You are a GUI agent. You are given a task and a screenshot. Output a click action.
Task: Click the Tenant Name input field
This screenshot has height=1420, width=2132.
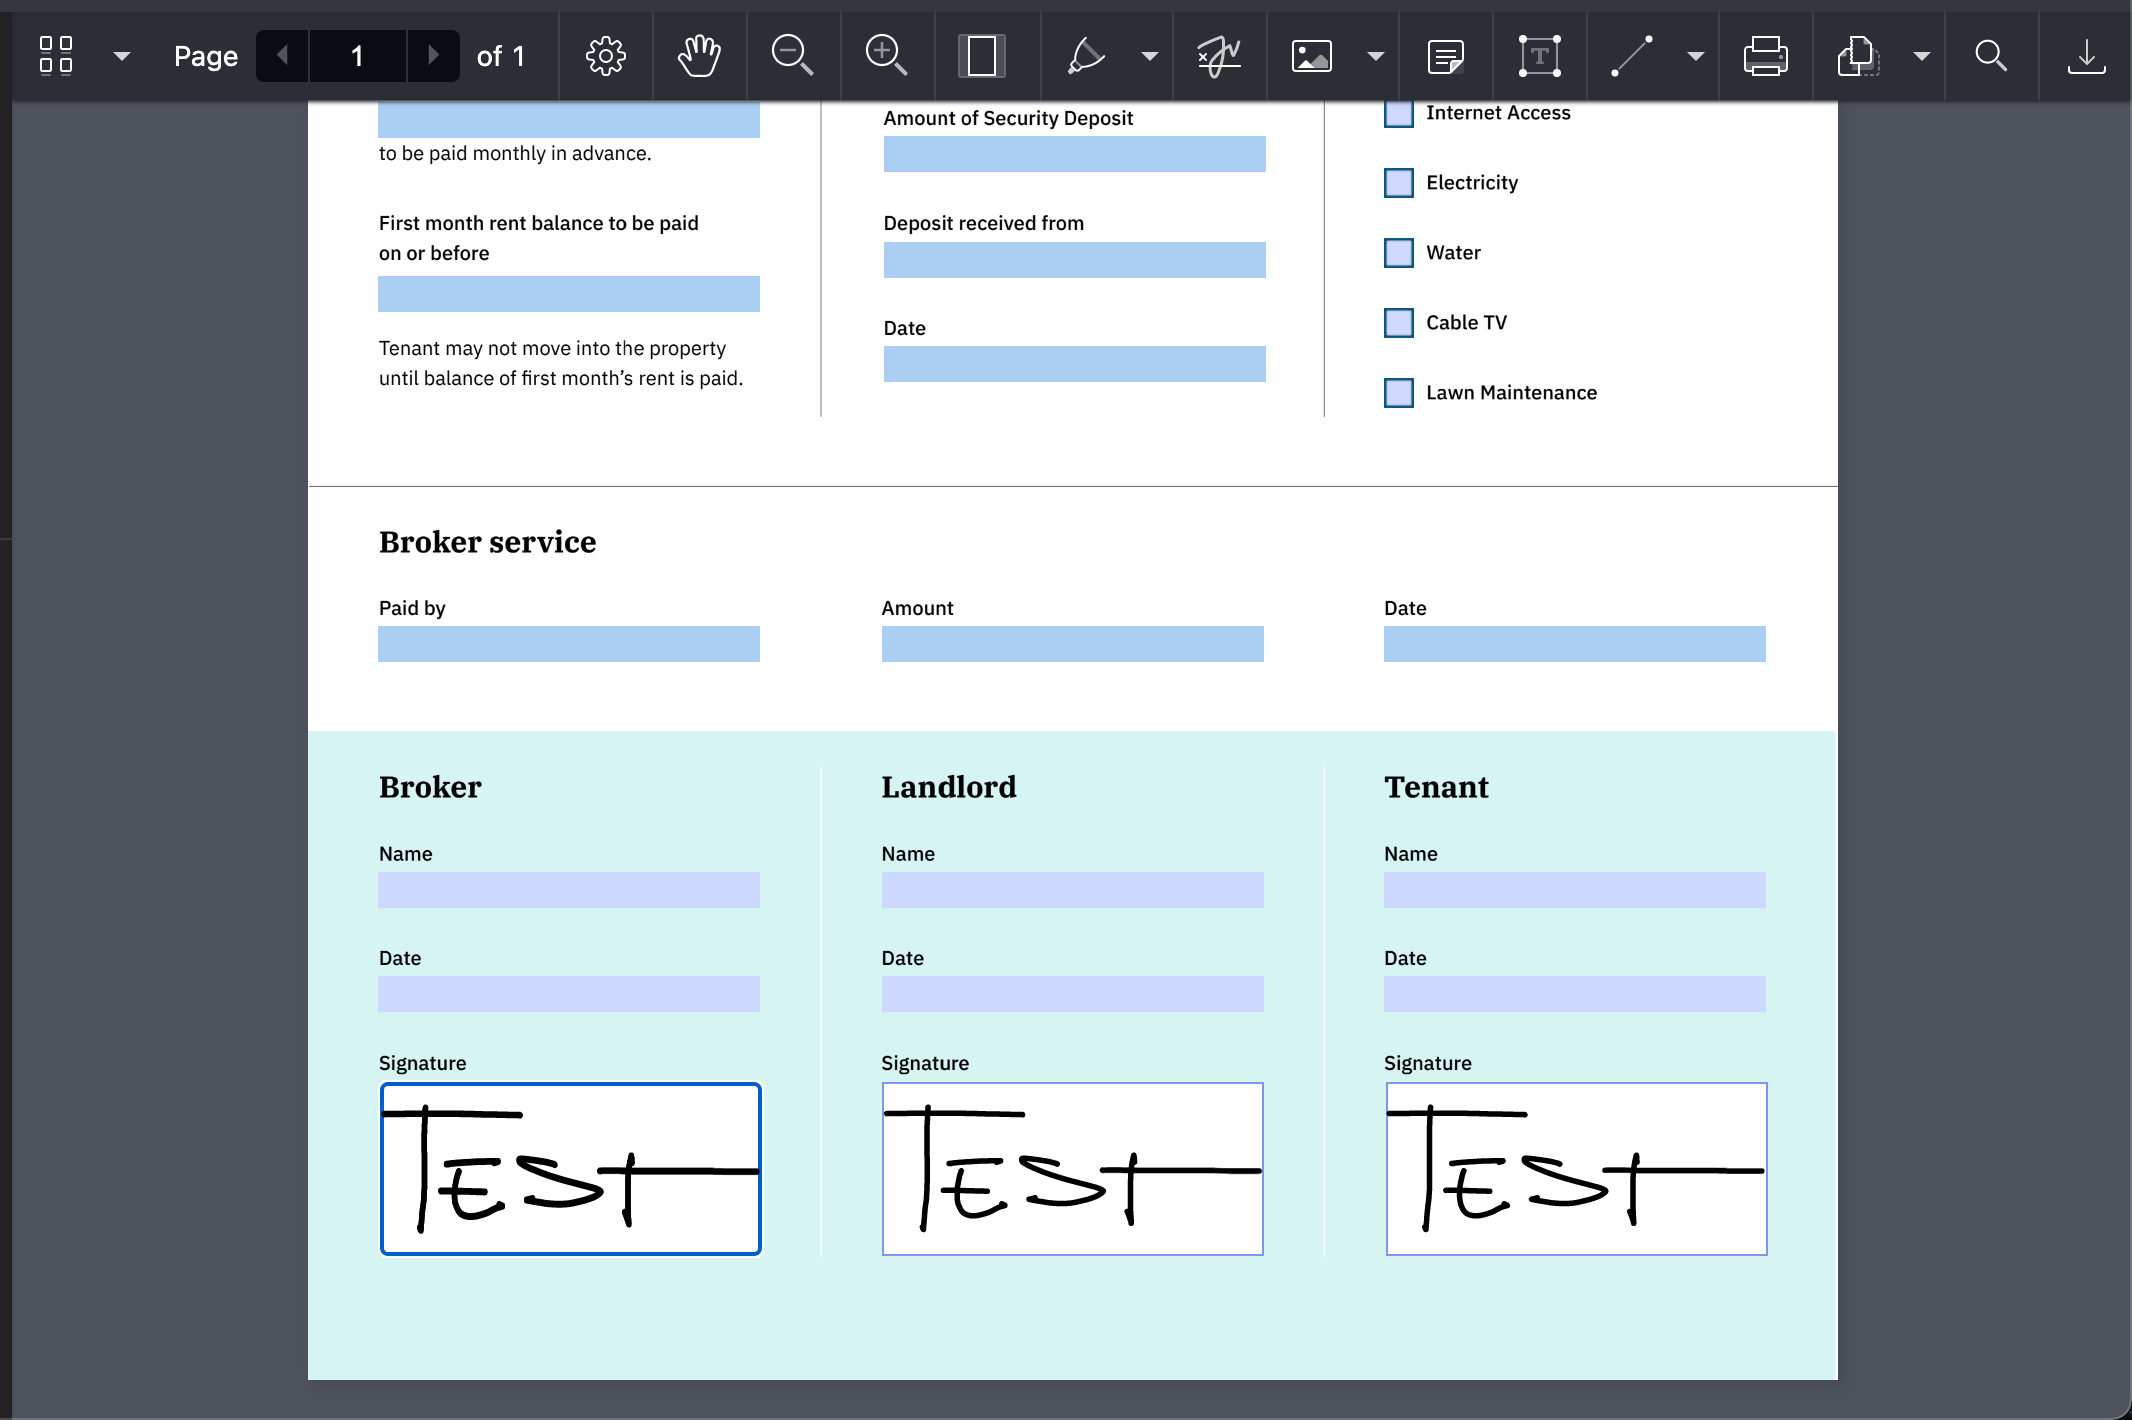[x=1575, y=889]
